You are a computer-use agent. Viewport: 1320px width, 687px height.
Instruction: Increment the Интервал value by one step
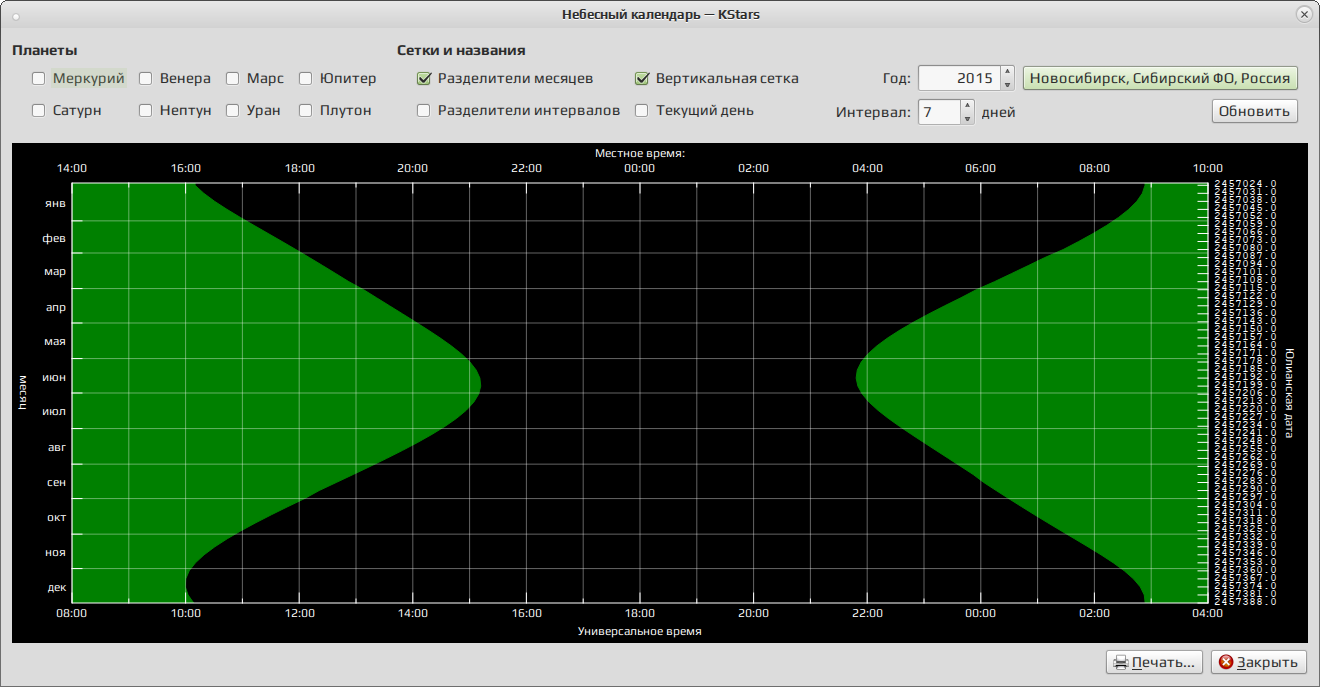(967, 106)
